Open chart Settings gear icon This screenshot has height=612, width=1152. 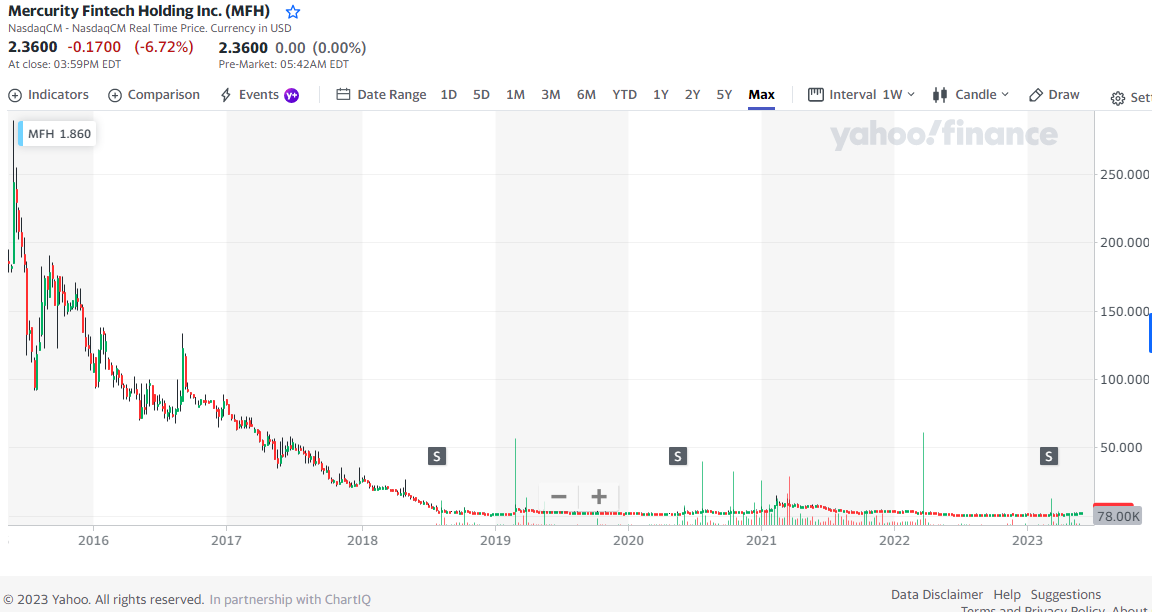[1118, 98]
